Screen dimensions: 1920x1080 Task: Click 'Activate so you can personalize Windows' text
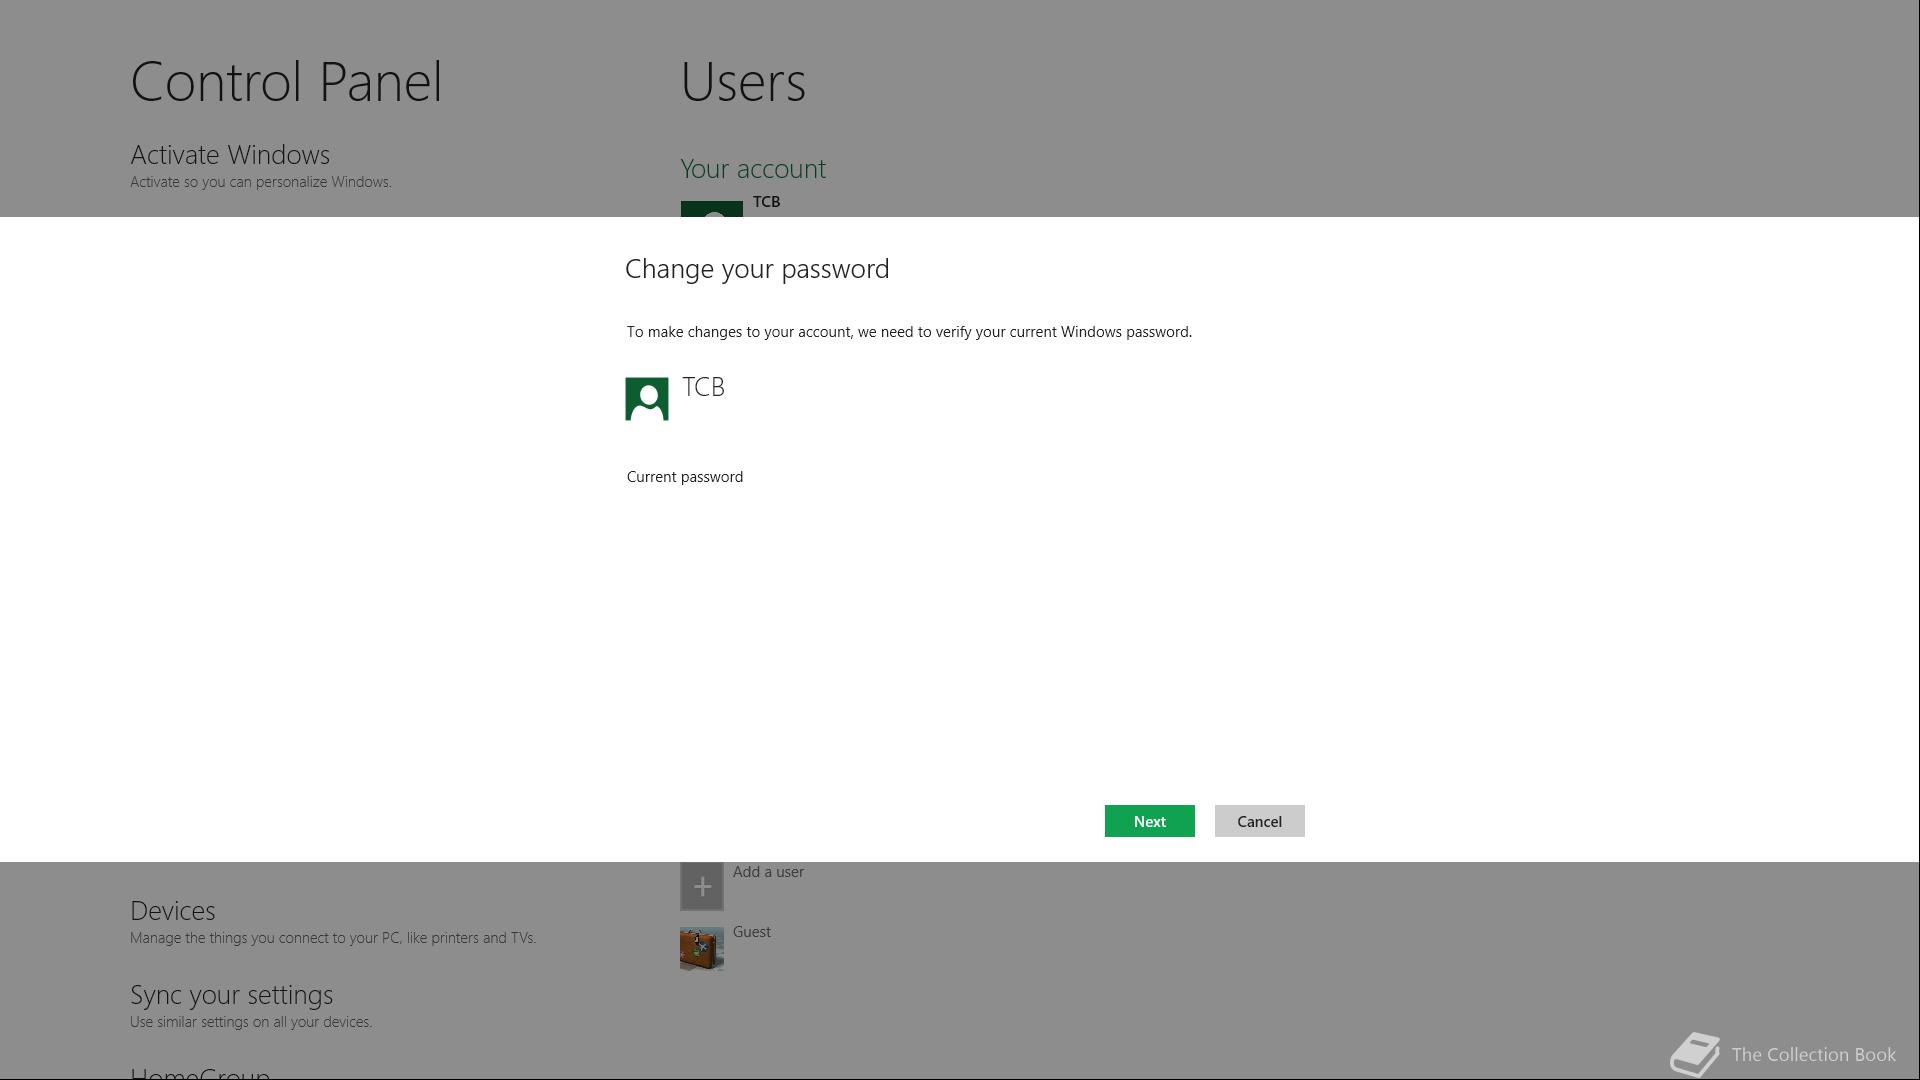261,182
